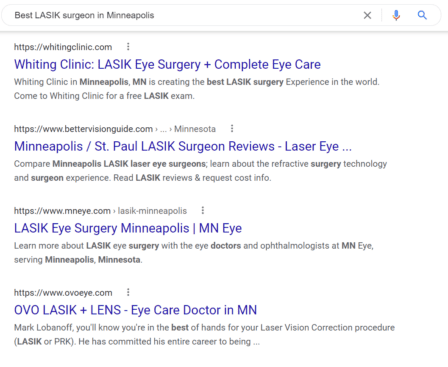448x367 pixels.
Task: Click the lasik-minneapolis breadcrumb in the third result
Action: [152, 211]
